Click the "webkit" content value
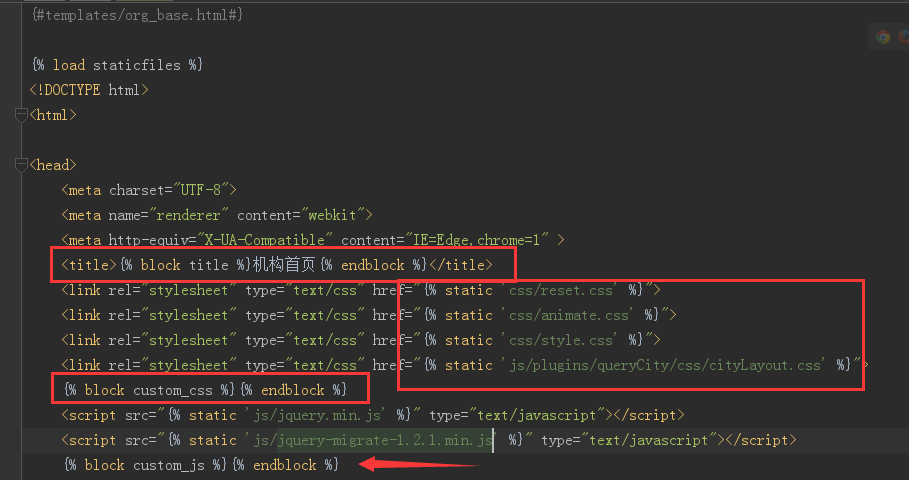 coord(332,214)
